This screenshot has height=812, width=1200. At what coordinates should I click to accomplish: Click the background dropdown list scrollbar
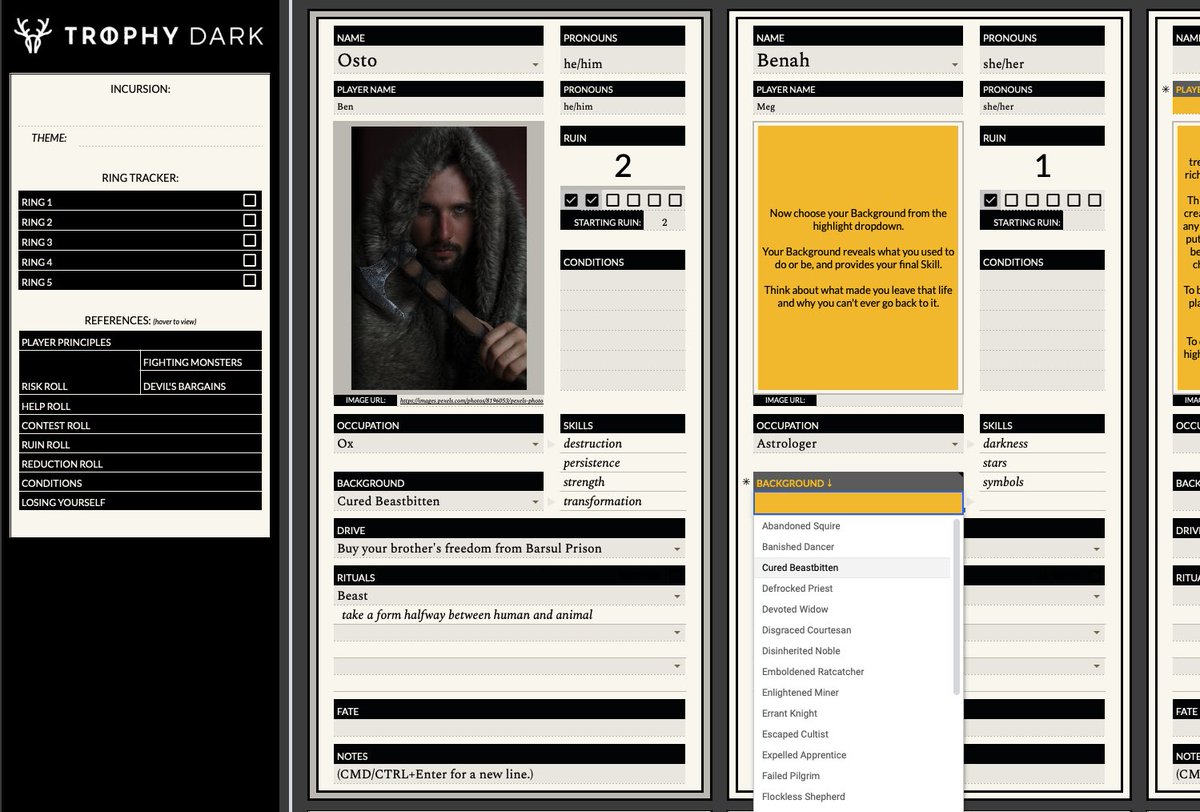pos(956,605)
